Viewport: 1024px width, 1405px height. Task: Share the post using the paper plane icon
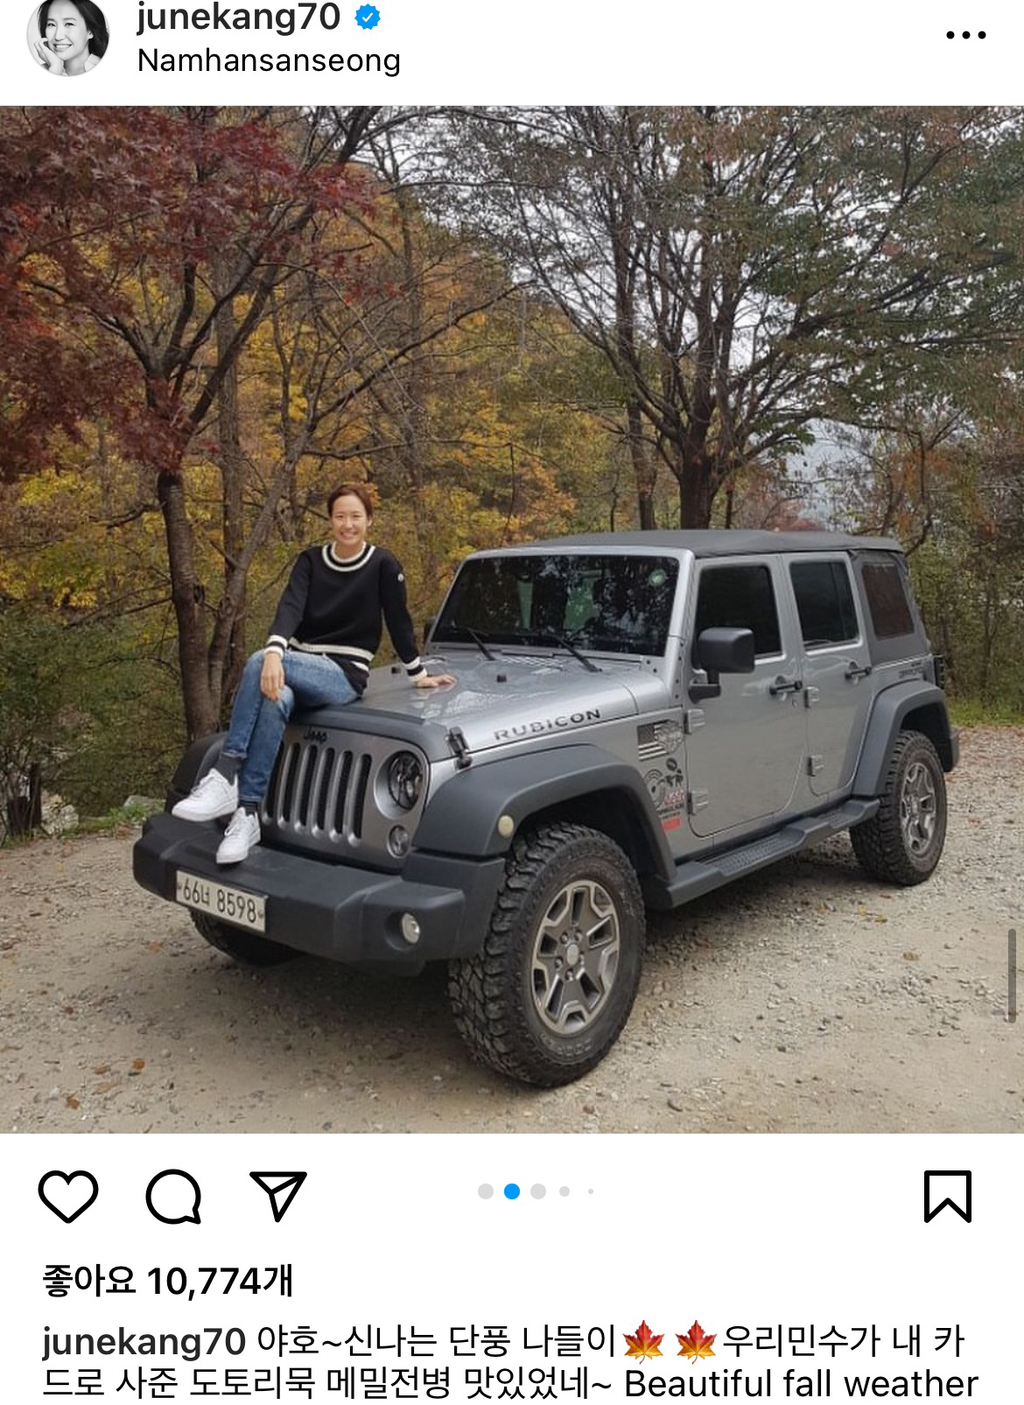(278, 1195)
